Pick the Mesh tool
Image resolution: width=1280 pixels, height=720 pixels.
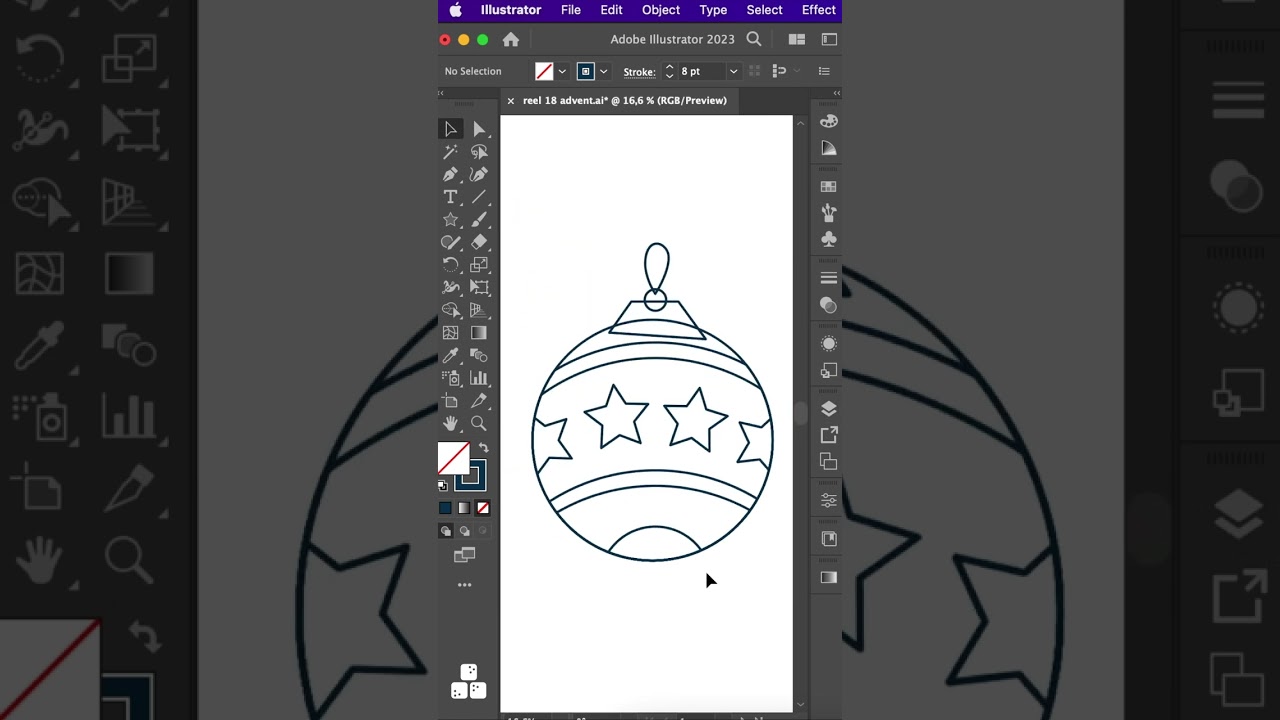point(451,333)
